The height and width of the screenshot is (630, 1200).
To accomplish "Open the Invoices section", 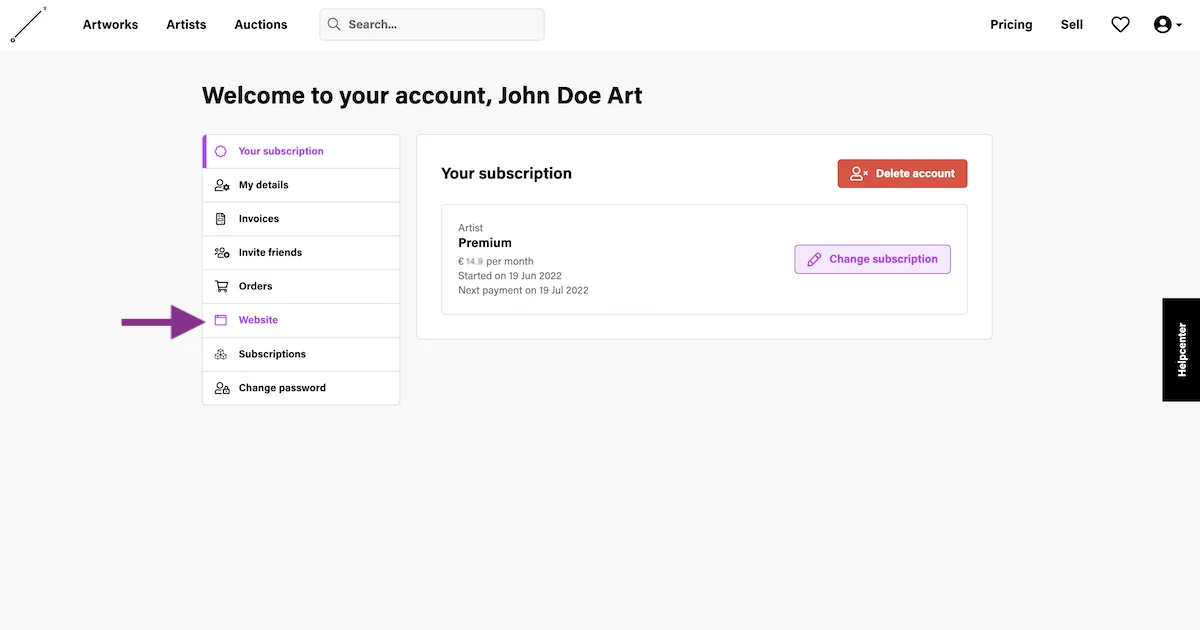I will 301,219.
